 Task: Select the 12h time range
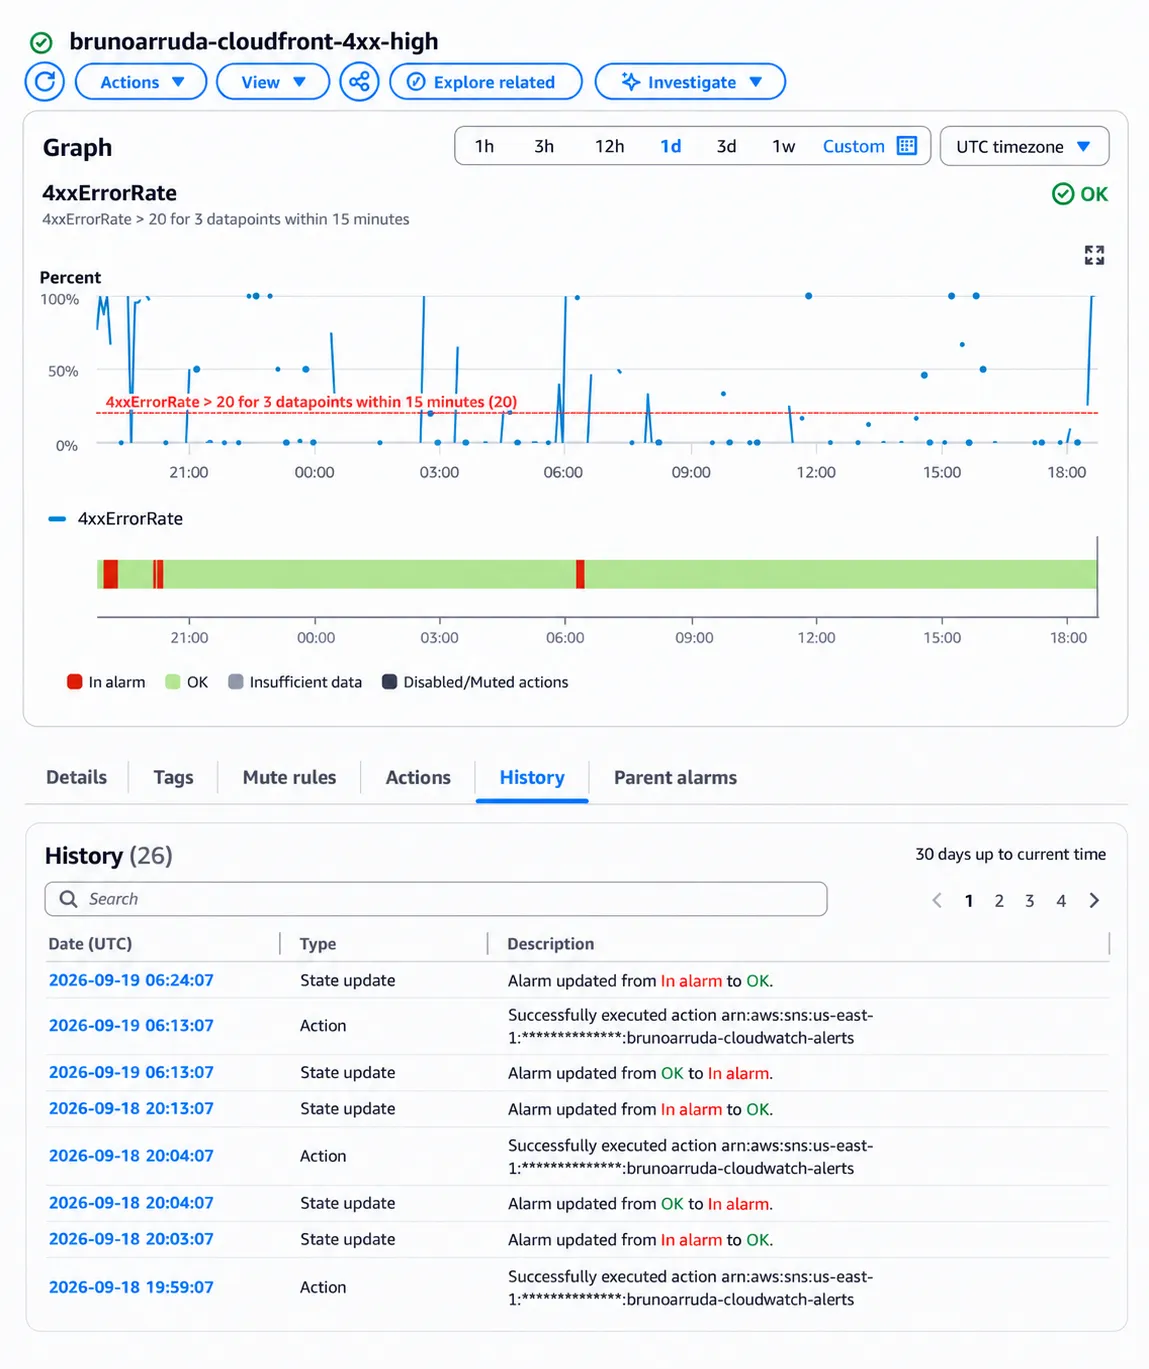click(609, 146)
